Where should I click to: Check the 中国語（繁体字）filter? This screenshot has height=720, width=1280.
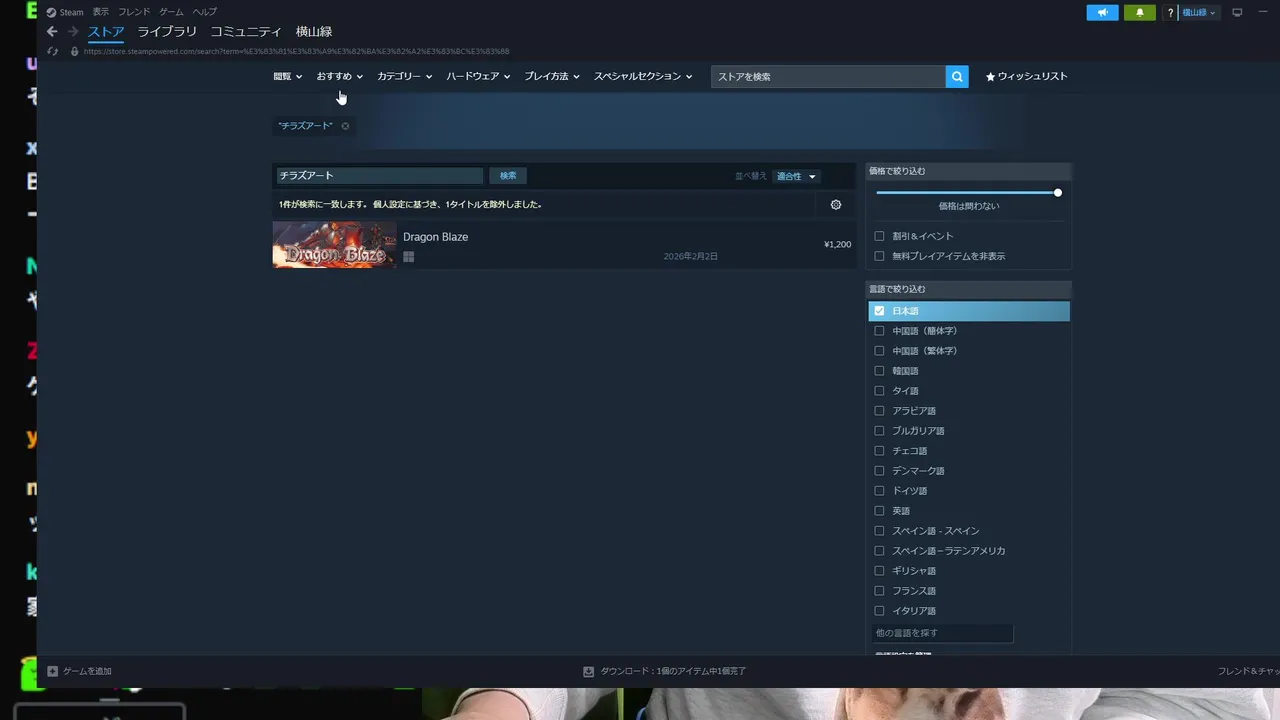click(x=879, y=351)
